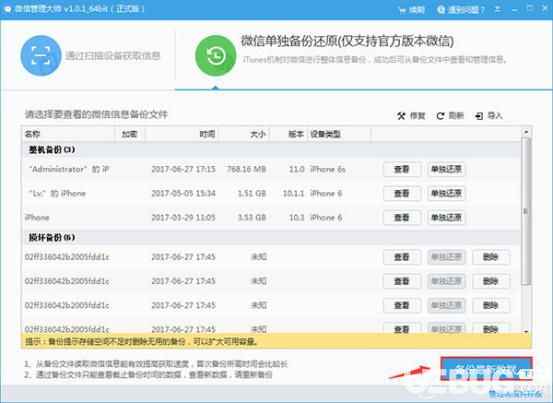This screenshot has height=403, width=553.
Task: Click the 10.1.1 version cell
Action: pos(293,194)
